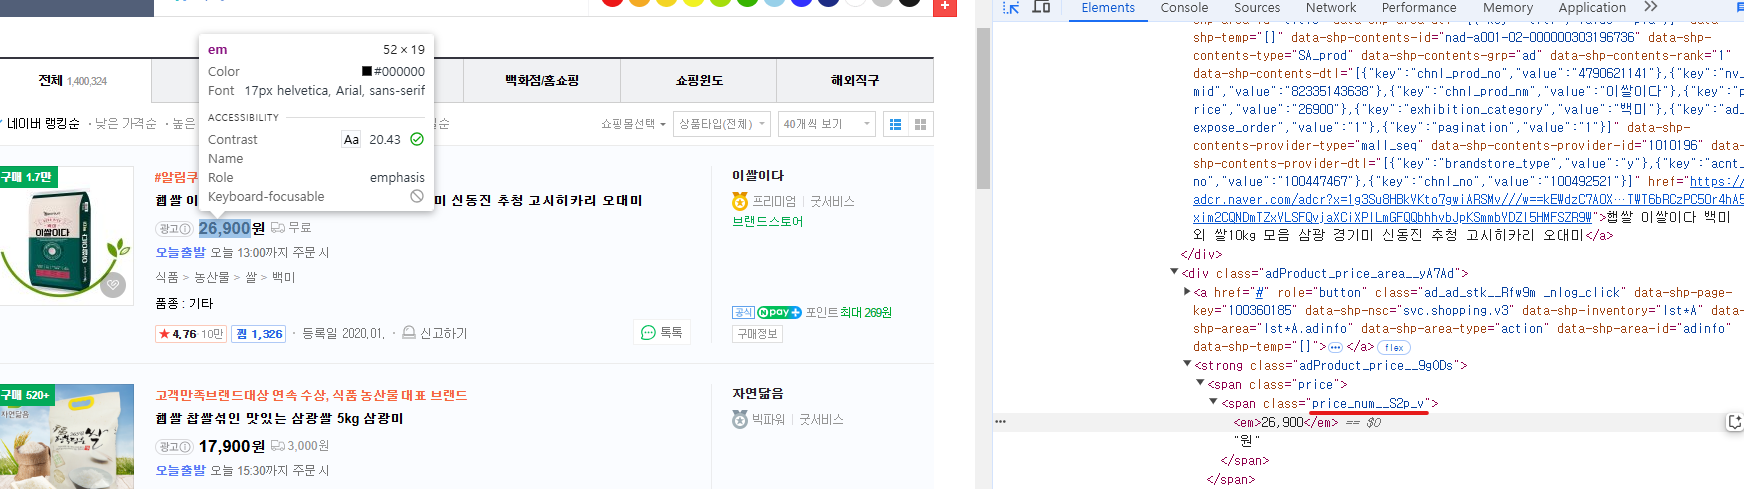Viewport: 1744px width, 489px height.
Task: Click the 농산물 category breadcrumb
Action: click(211, 277)
